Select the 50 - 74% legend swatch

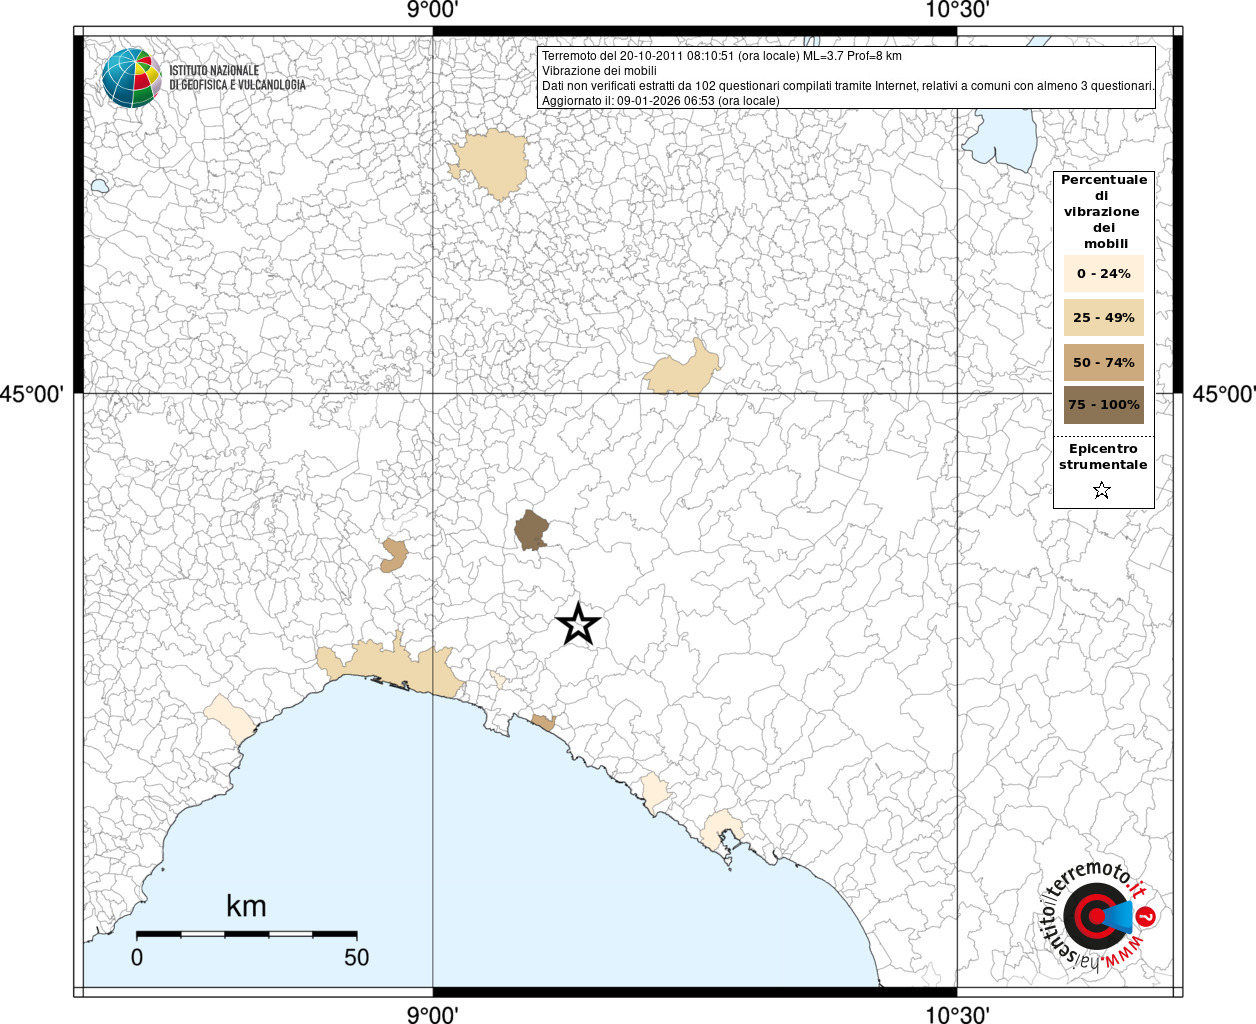click(x=1103, y=362)
